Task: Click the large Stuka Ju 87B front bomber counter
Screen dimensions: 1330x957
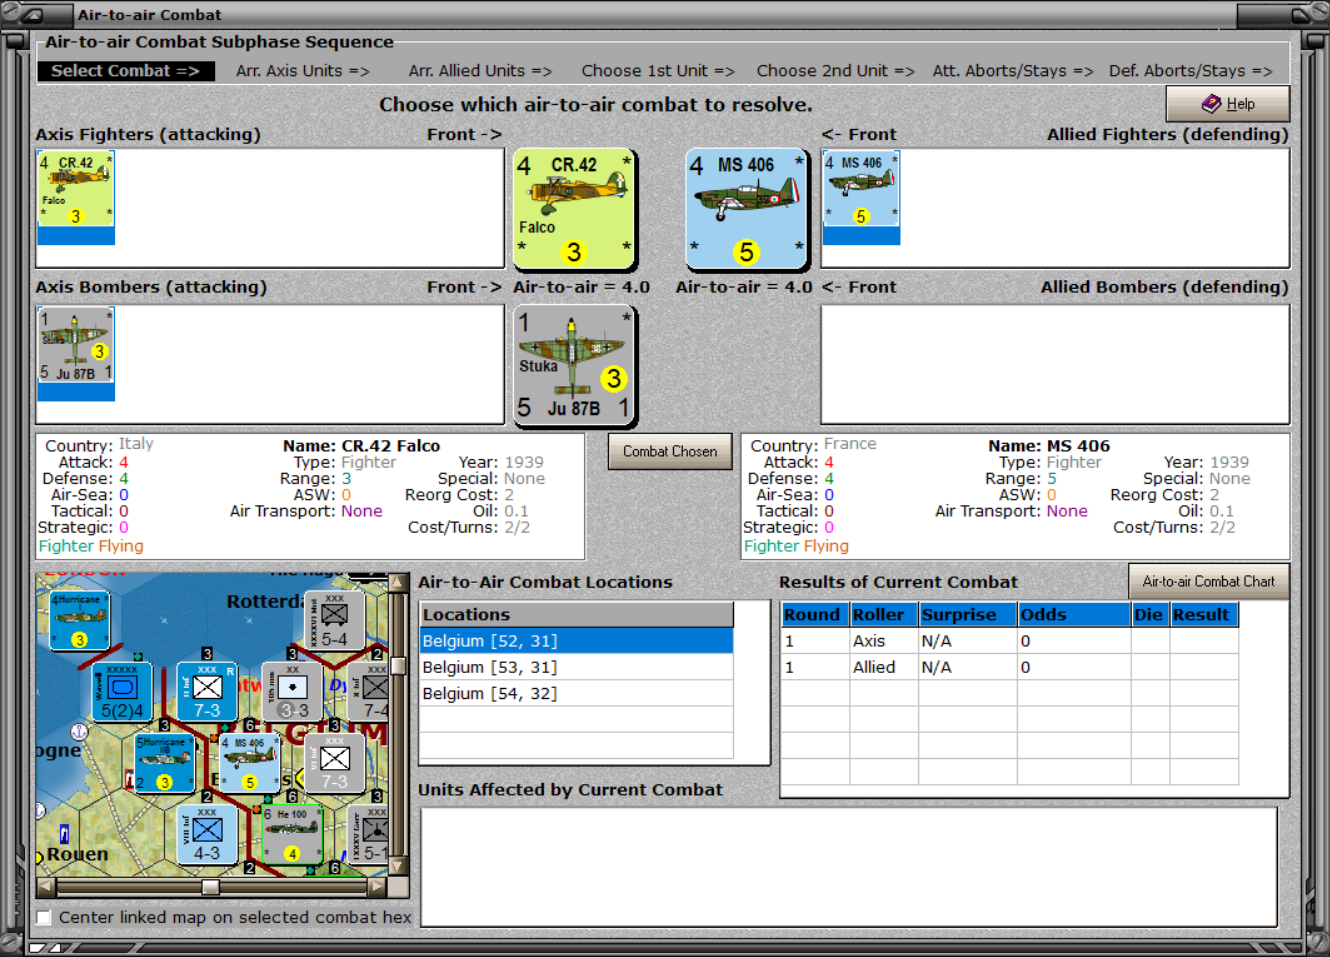Action: point(575,365)
